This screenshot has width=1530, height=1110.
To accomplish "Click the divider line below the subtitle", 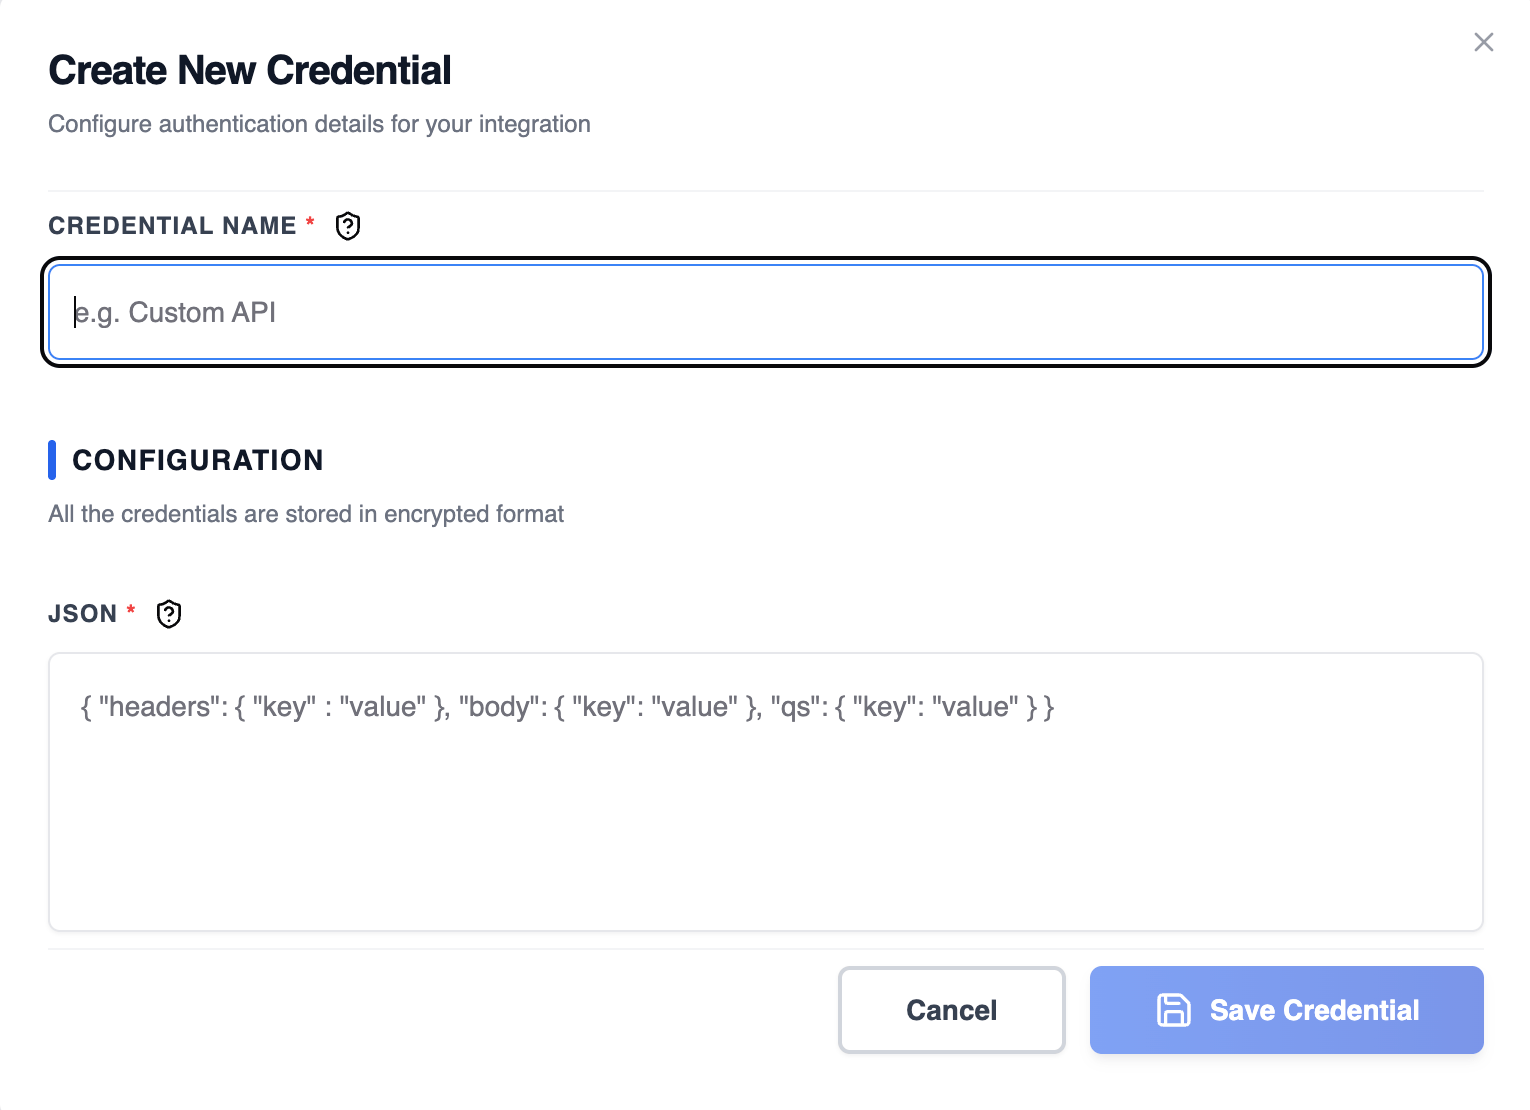I will (766, 190).
